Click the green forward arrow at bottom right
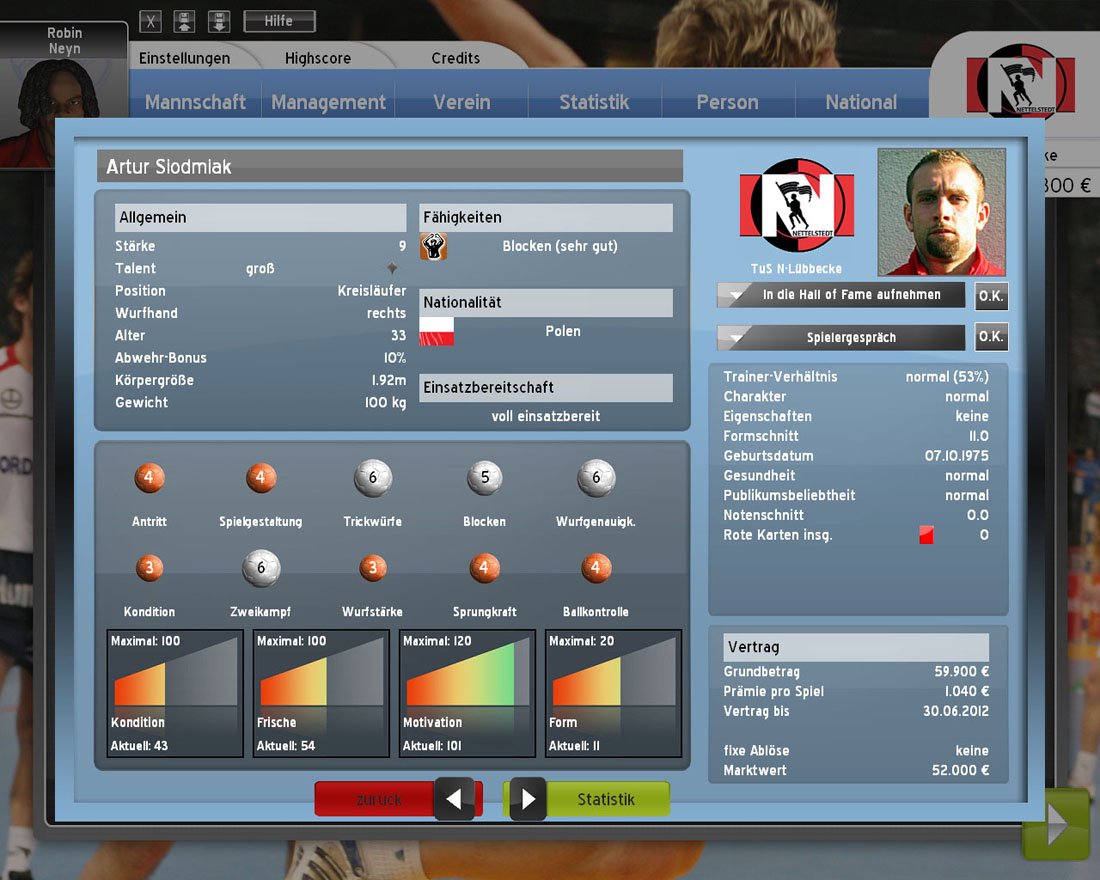This screenshot has width=1100, height=880. 1055,824
